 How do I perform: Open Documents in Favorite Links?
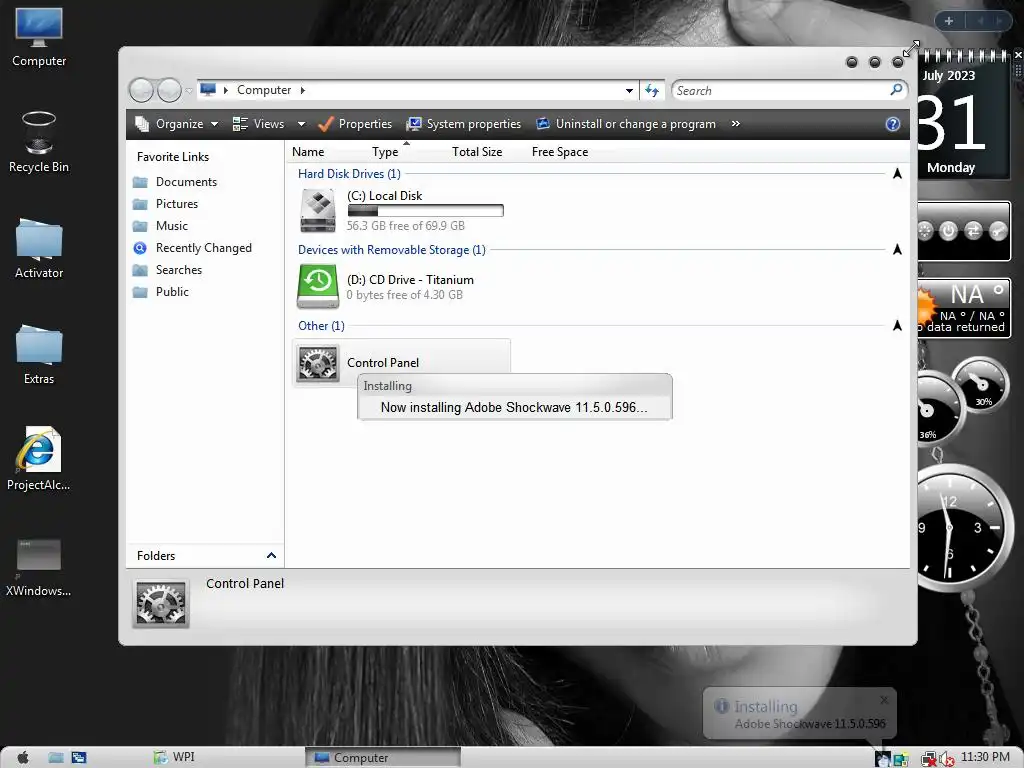click(x=175, y=182)
